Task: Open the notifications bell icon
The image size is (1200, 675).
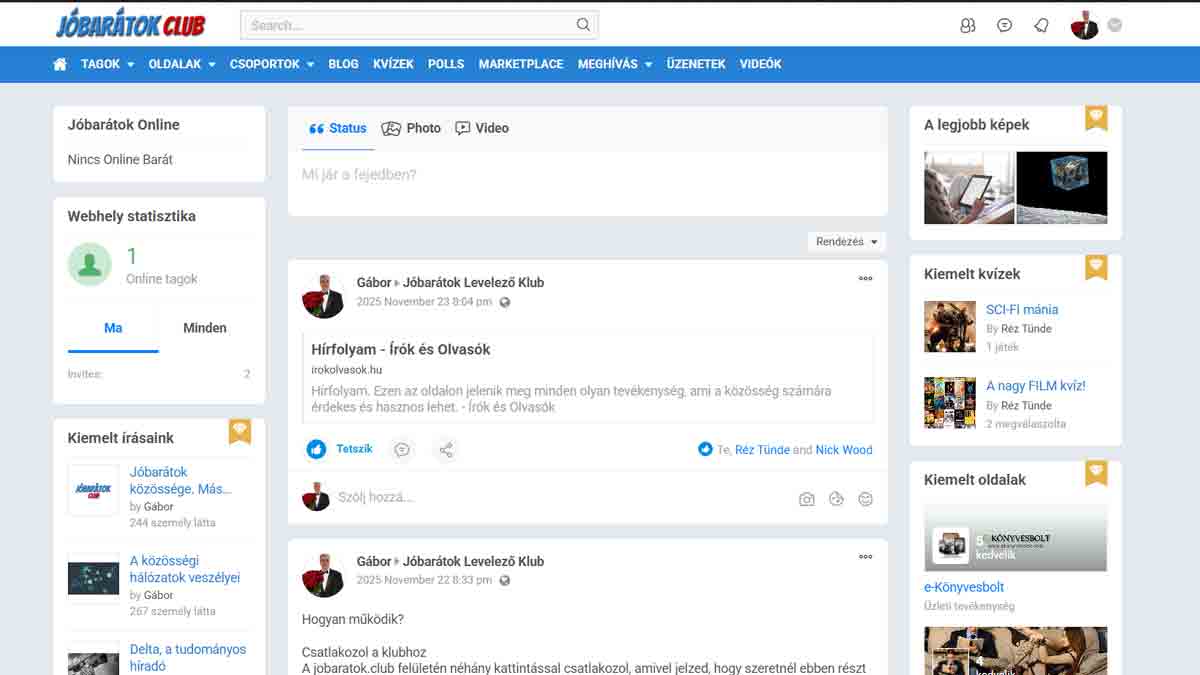Action: (1041, 26)
